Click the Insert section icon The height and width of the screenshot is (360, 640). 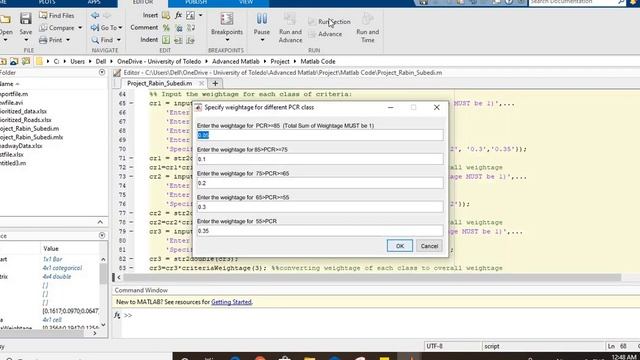166,16
